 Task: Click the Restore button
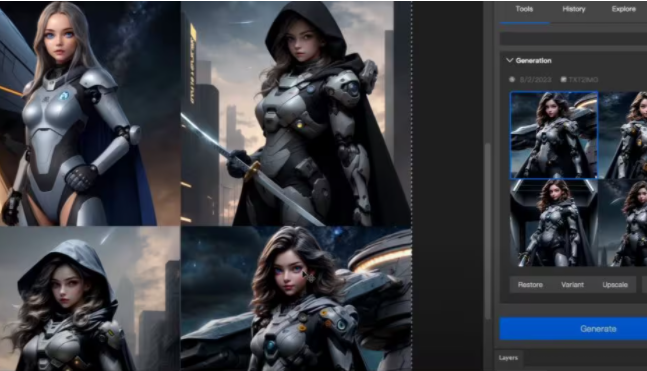[530, 285]
